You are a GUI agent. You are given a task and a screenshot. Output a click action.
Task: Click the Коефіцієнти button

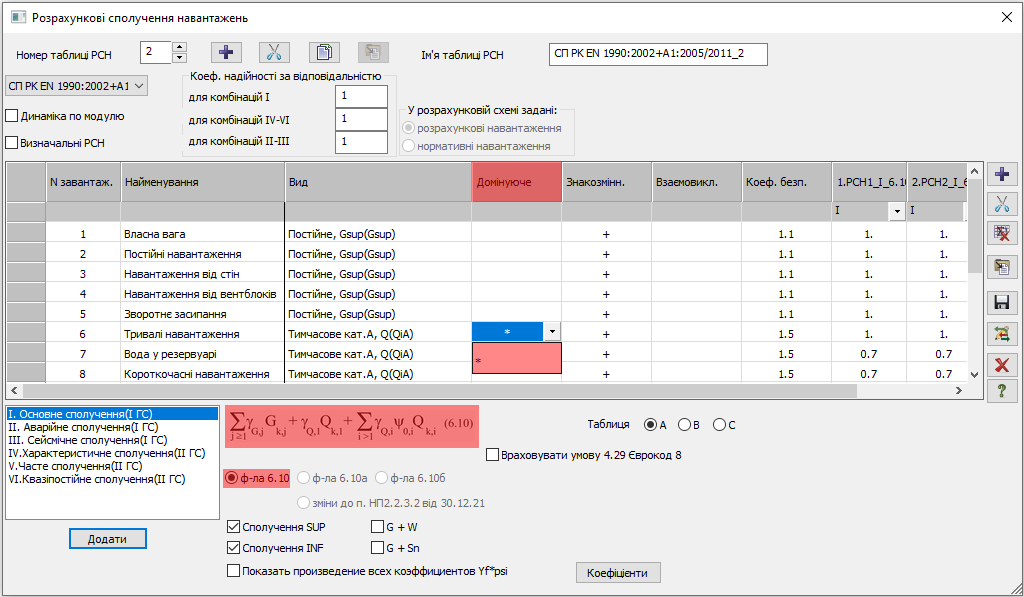tap(617, 573)
